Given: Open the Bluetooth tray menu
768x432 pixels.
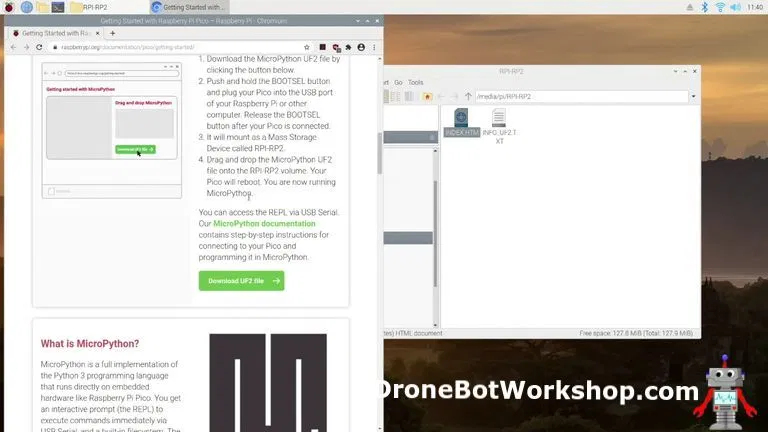Looking at the screenshot, I should [x=704, y=7].
